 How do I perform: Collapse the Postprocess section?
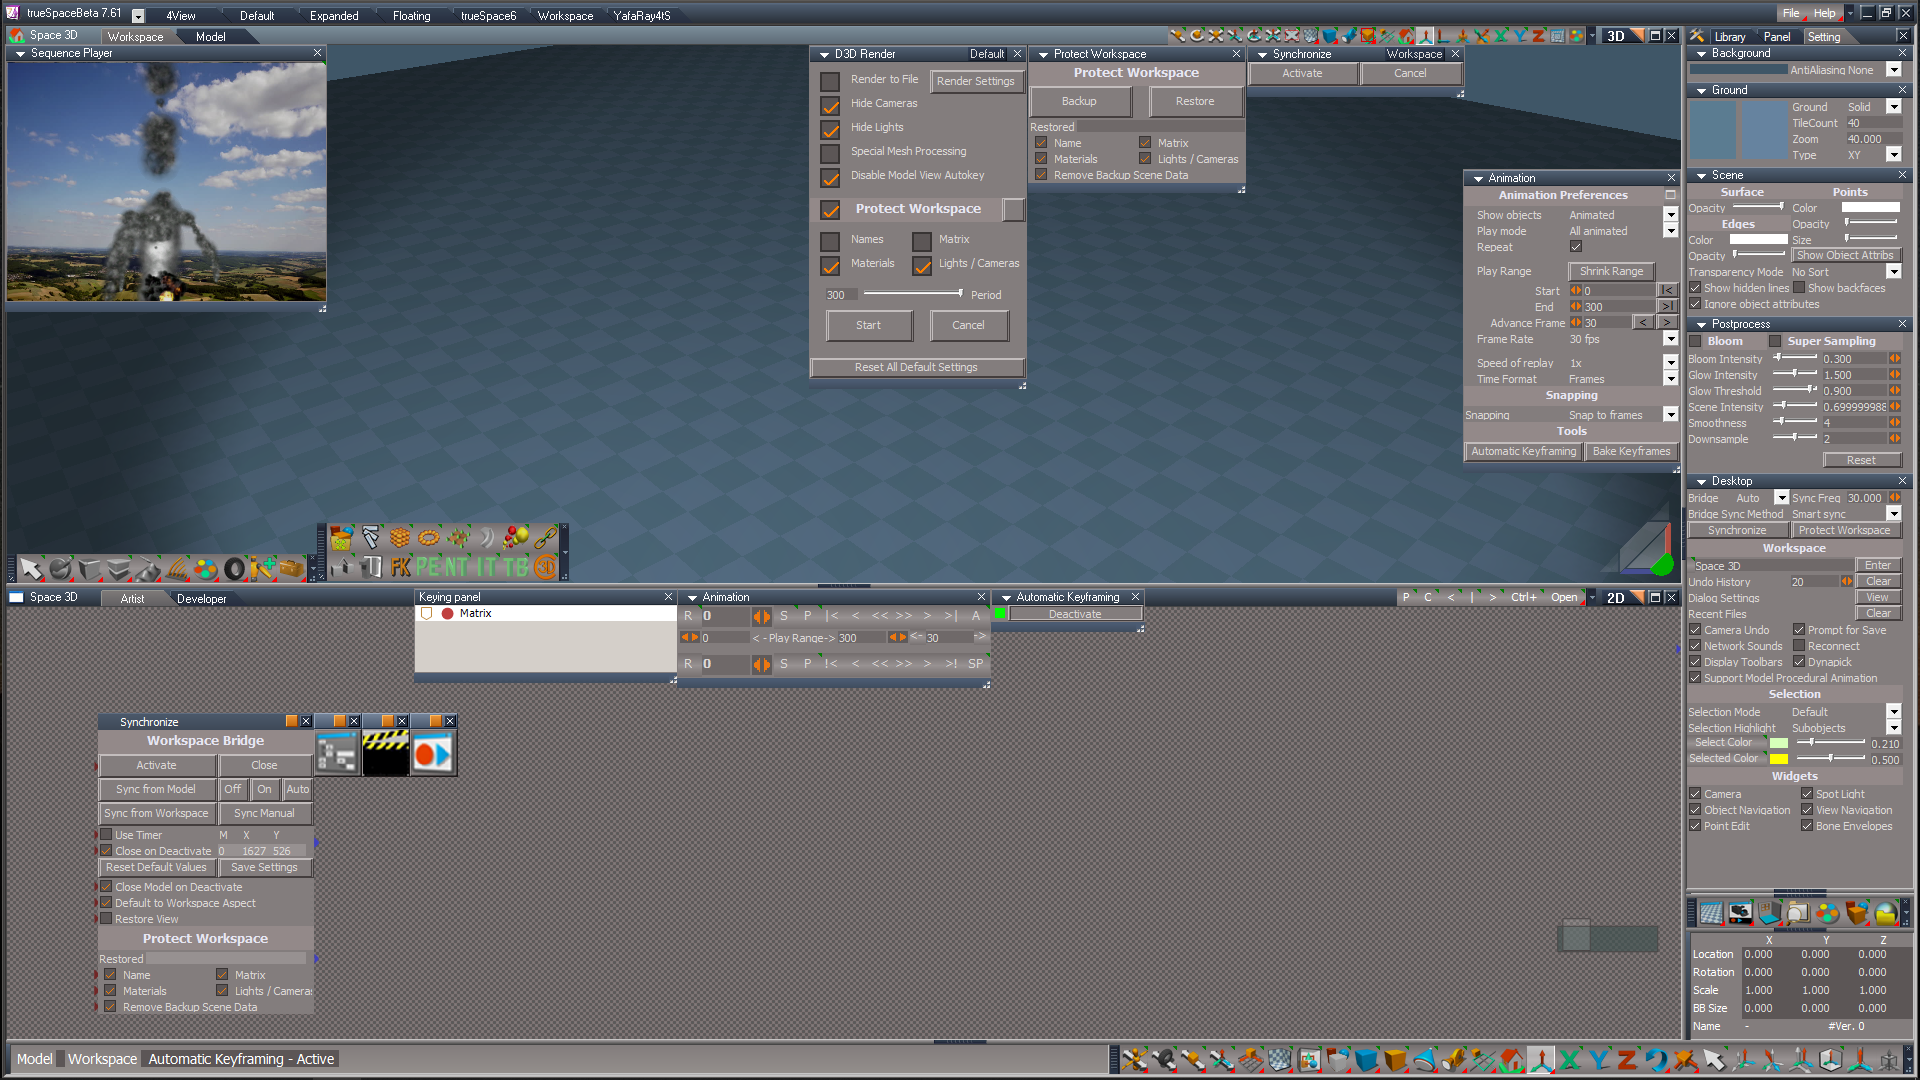[1701, 325]
